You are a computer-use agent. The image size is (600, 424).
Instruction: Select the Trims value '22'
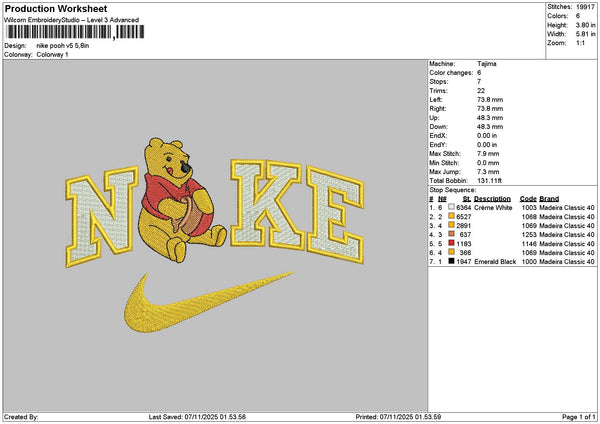pos(481,91)
